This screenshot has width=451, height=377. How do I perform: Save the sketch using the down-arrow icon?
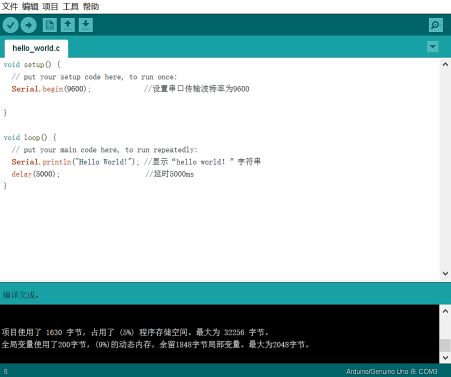(86, 25)
